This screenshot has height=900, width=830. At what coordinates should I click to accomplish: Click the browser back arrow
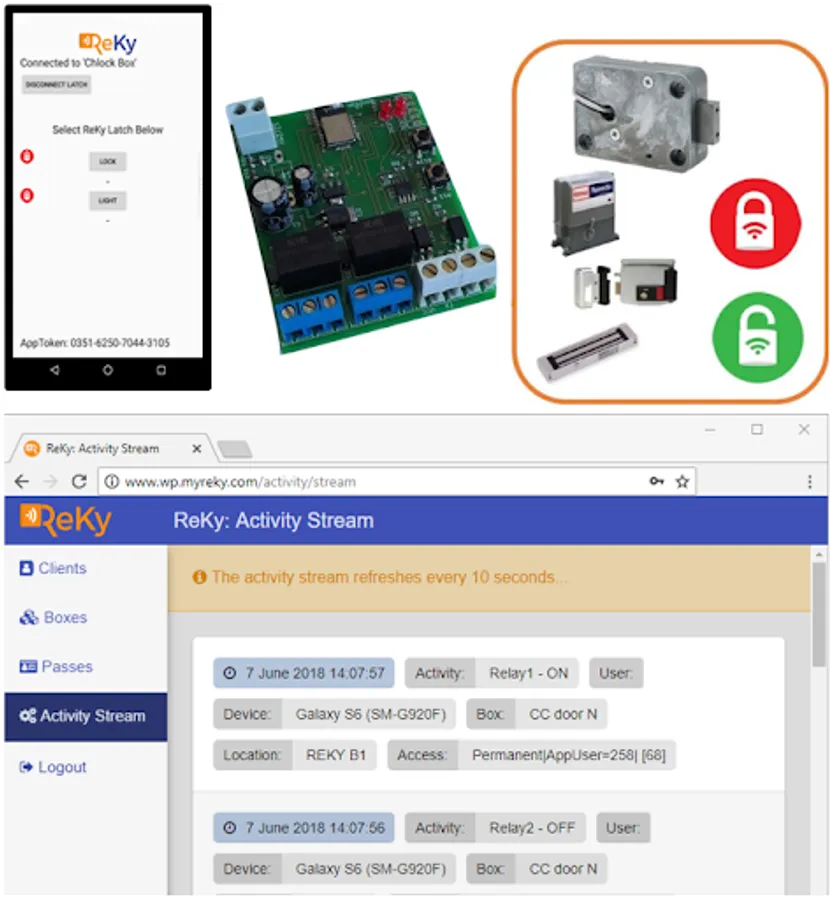point(21,481)
